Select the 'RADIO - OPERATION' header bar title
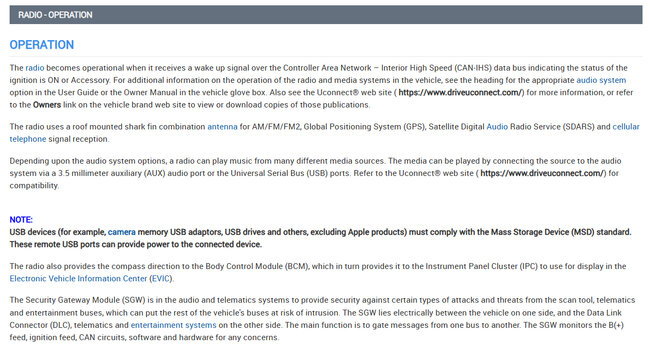 coord(55,15)
